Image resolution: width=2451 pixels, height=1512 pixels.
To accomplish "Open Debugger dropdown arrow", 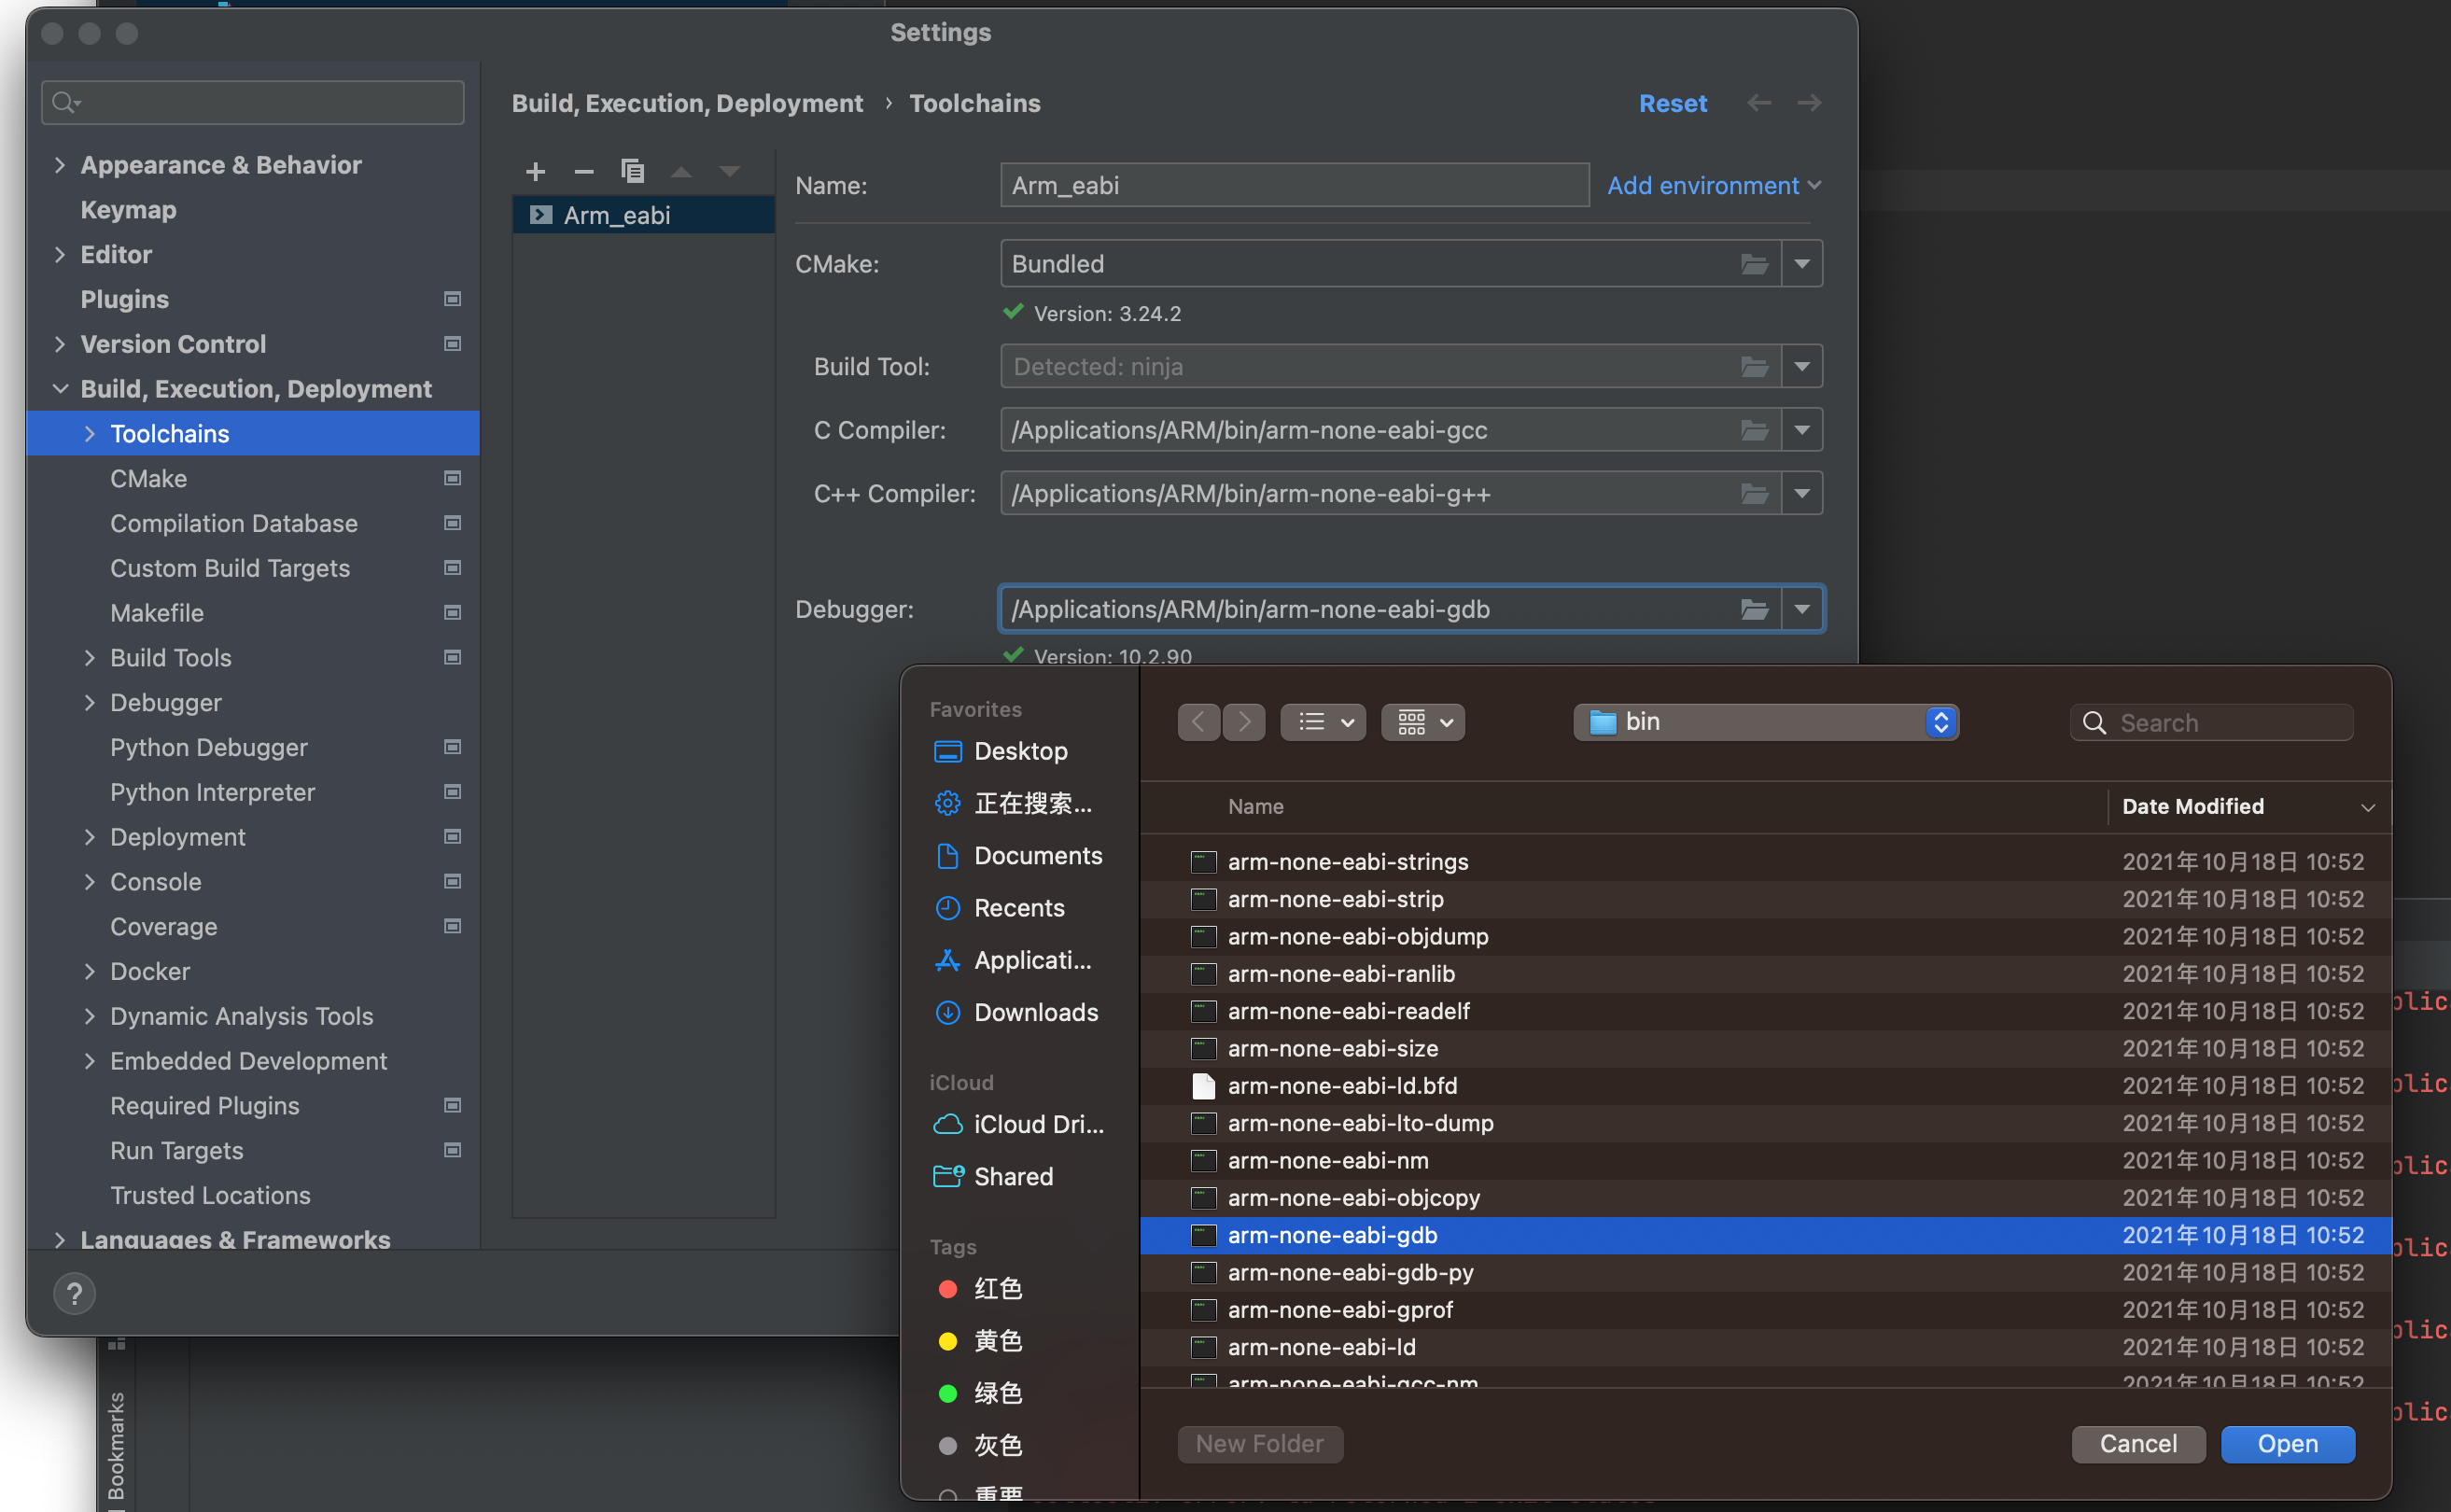I will 1802,609.
